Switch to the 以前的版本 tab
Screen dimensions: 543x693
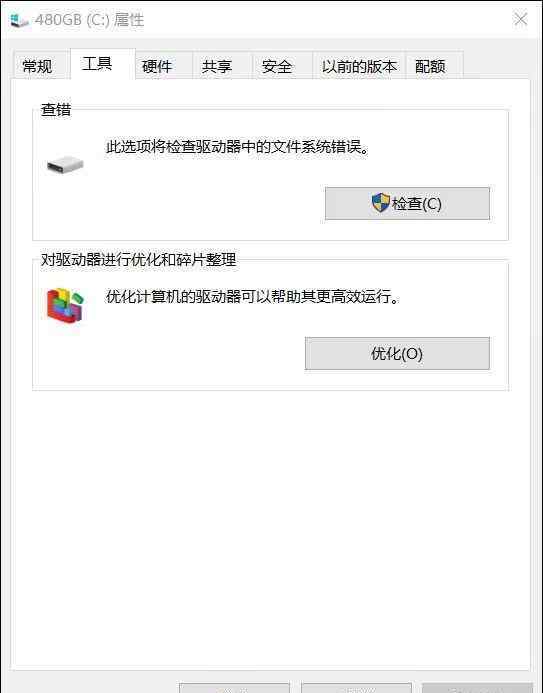(x=359, y=66)
